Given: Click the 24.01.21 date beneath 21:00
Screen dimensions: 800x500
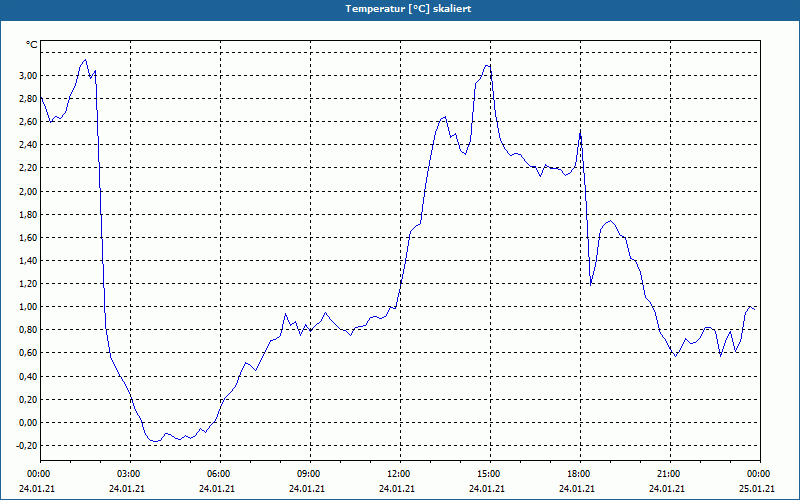Looking at the screenshot, I should [x=667, y=488].
